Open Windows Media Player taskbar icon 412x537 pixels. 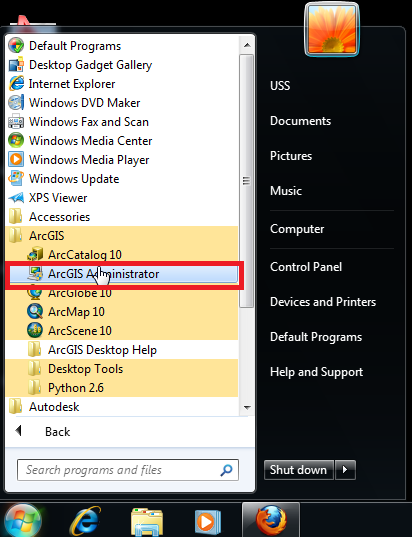[x=208, y=523]
